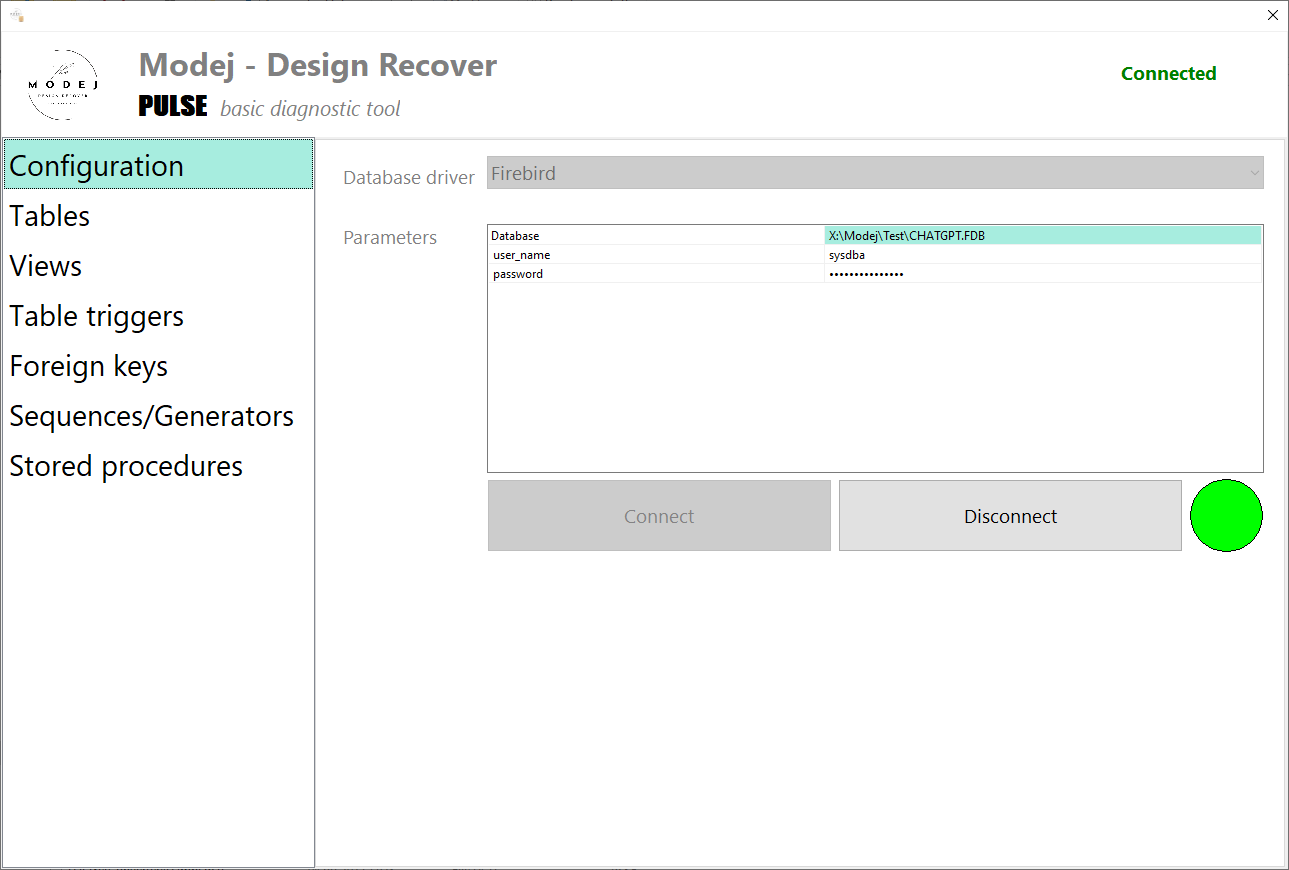Click the small app icon in title bar
Image resolution: width=1289 pixels, height=870 pixels.
tap(16, 16)
